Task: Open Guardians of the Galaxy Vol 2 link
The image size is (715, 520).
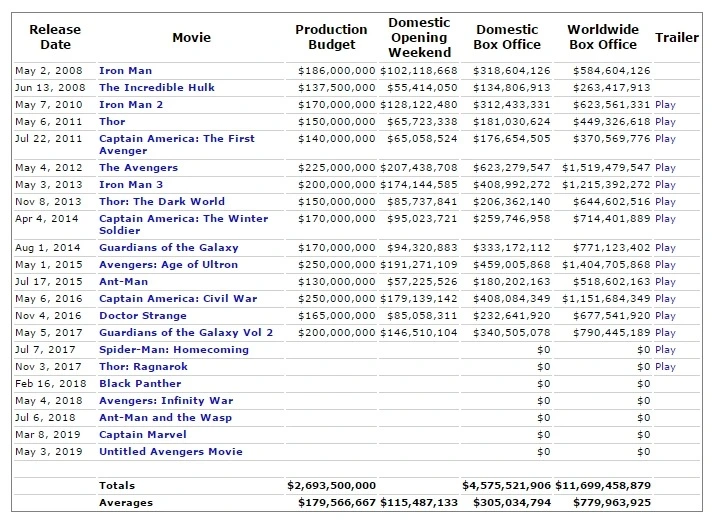Action: point(186,333)
